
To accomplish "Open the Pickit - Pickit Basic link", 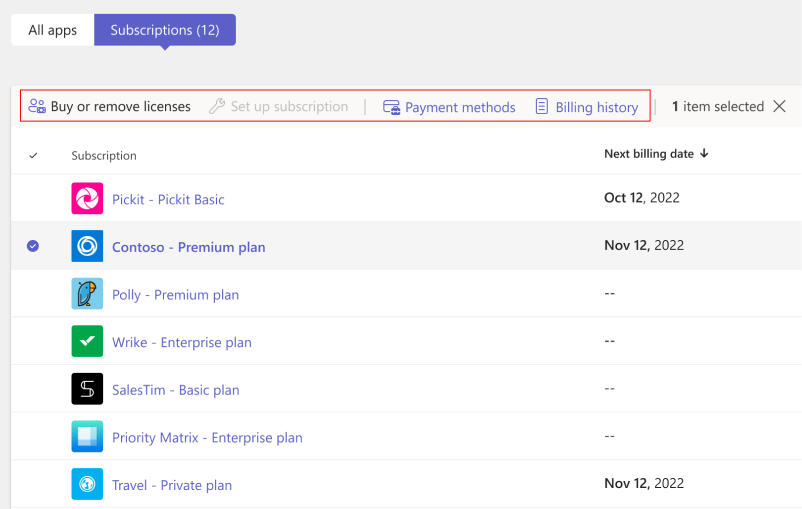I will [x=168, y=199].
